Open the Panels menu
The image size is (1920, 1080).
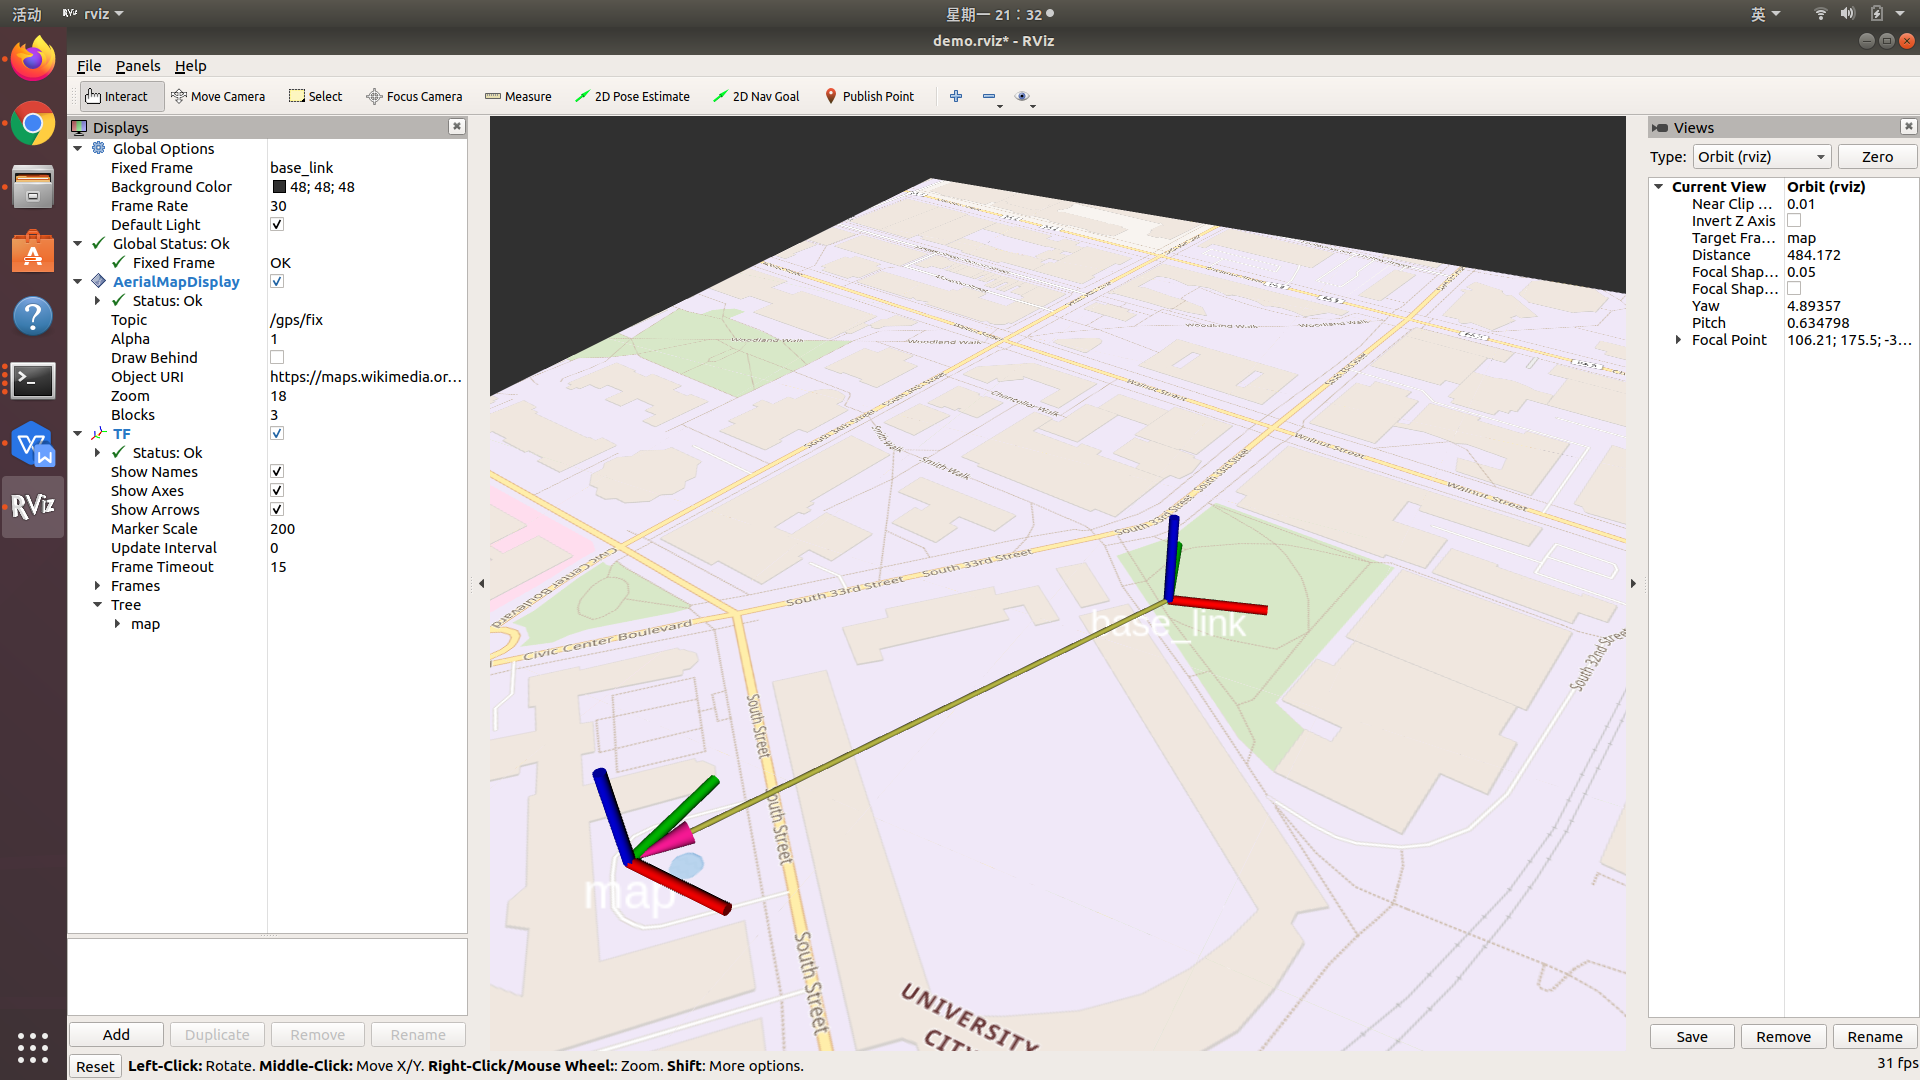click(137, 66)
